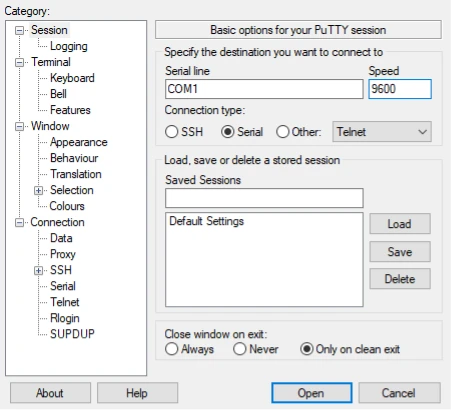This screenshot has height=410, width=452.
Task: Open SSH settings under Connection
Action: coord(61,270)
